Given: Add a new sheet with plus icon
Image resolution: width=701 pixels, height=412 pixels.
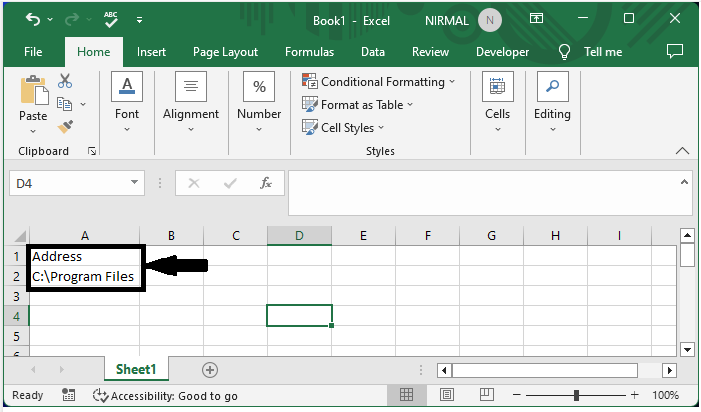Looking at the screenshot, I should tap(210, 369).
